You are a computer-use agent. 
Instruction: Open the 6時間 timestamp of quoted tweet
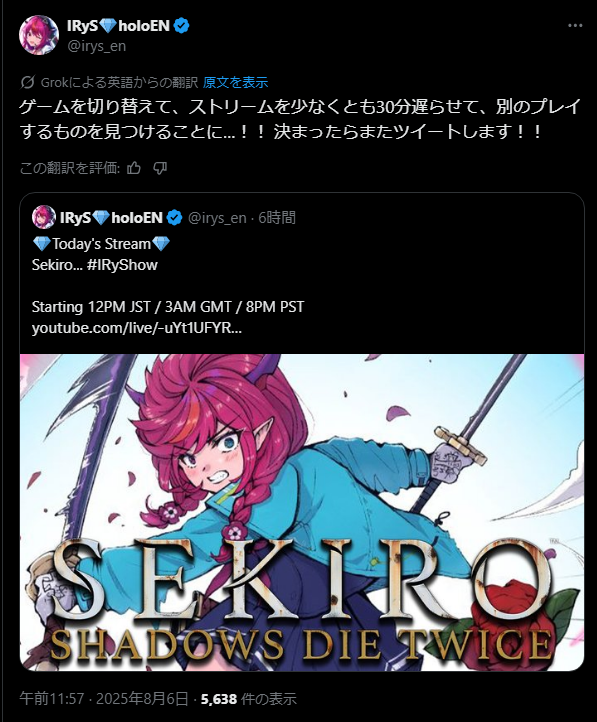(x=277, y=217)
